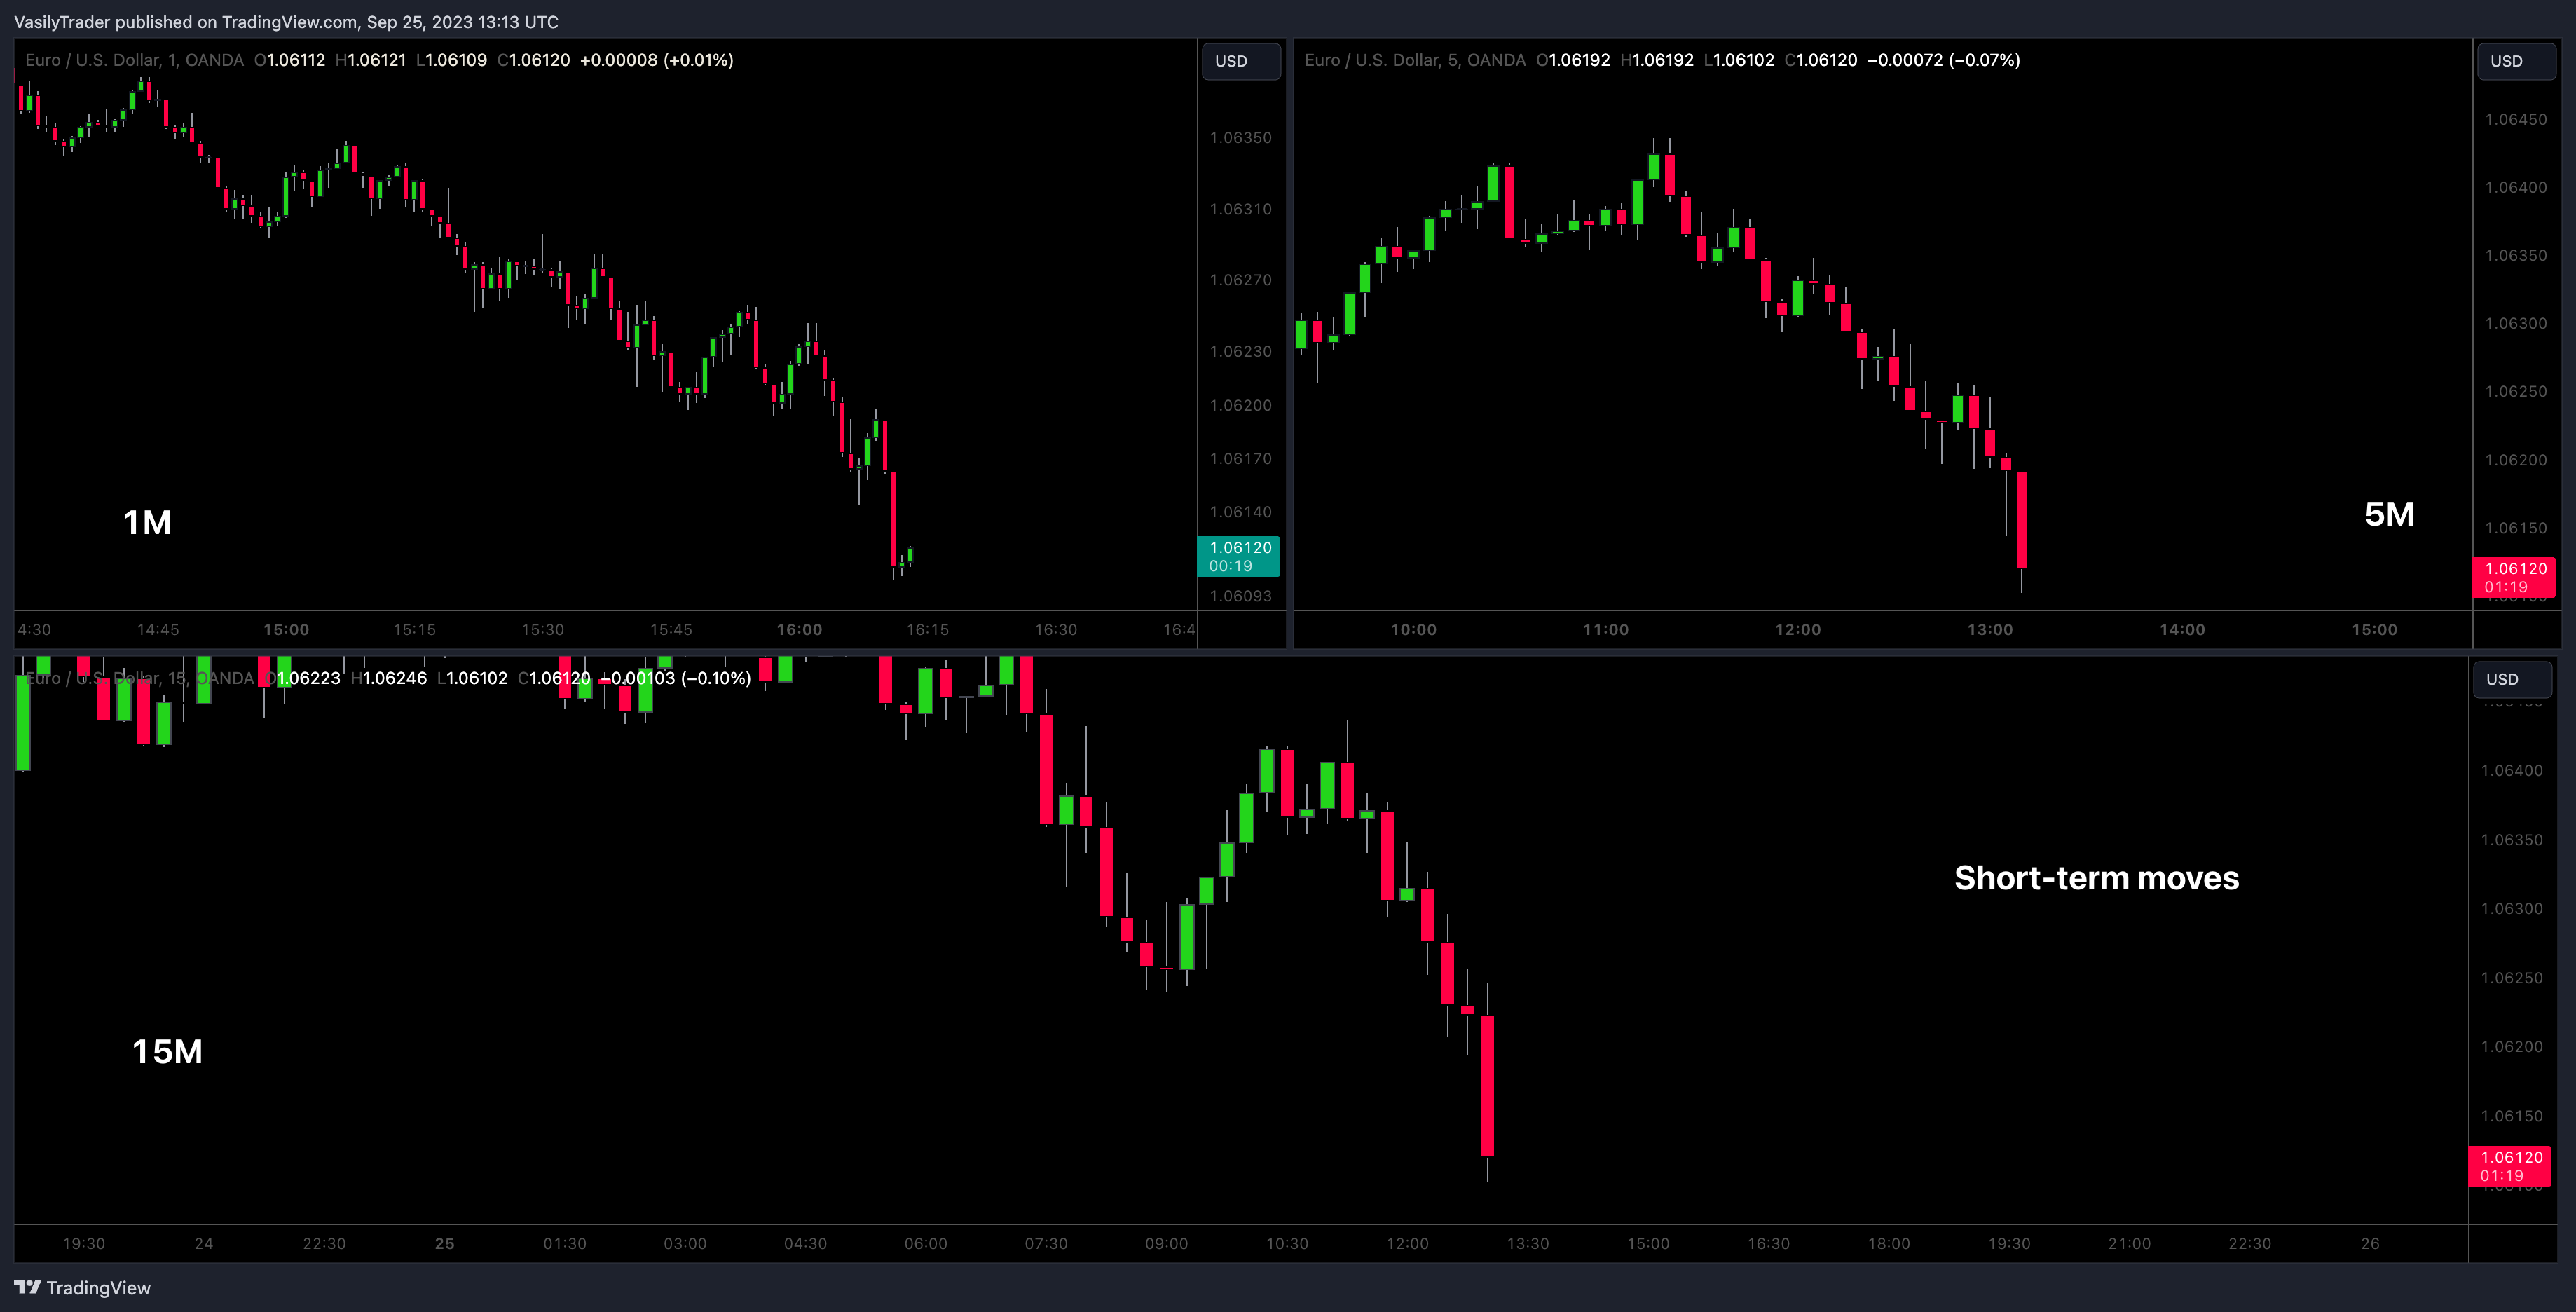This screenshot has width=2576, height=1312.
Task: Click date 25 on the 15M time axis
Action: [444, 1244]
